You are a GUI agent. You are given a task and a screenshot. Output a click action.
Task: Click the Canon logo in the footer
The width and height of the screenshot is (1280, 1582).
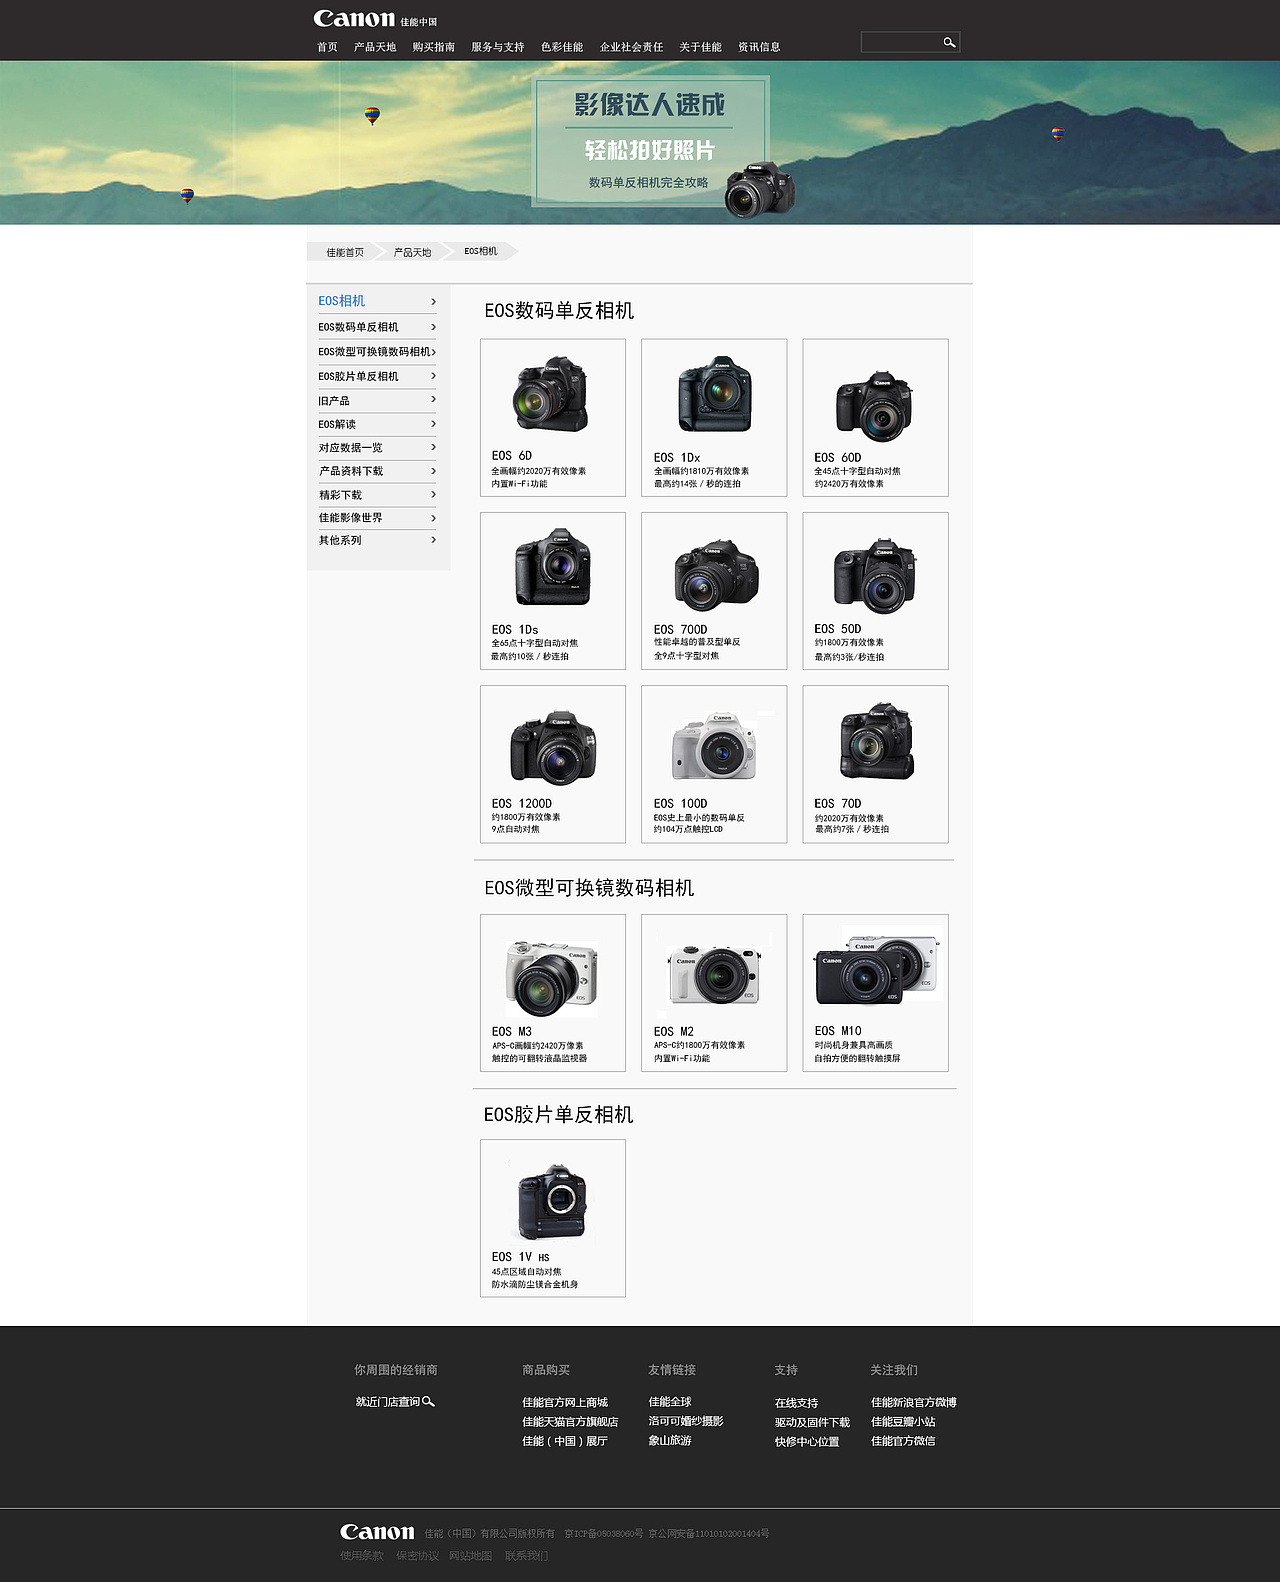click(x=377, y=1532)
